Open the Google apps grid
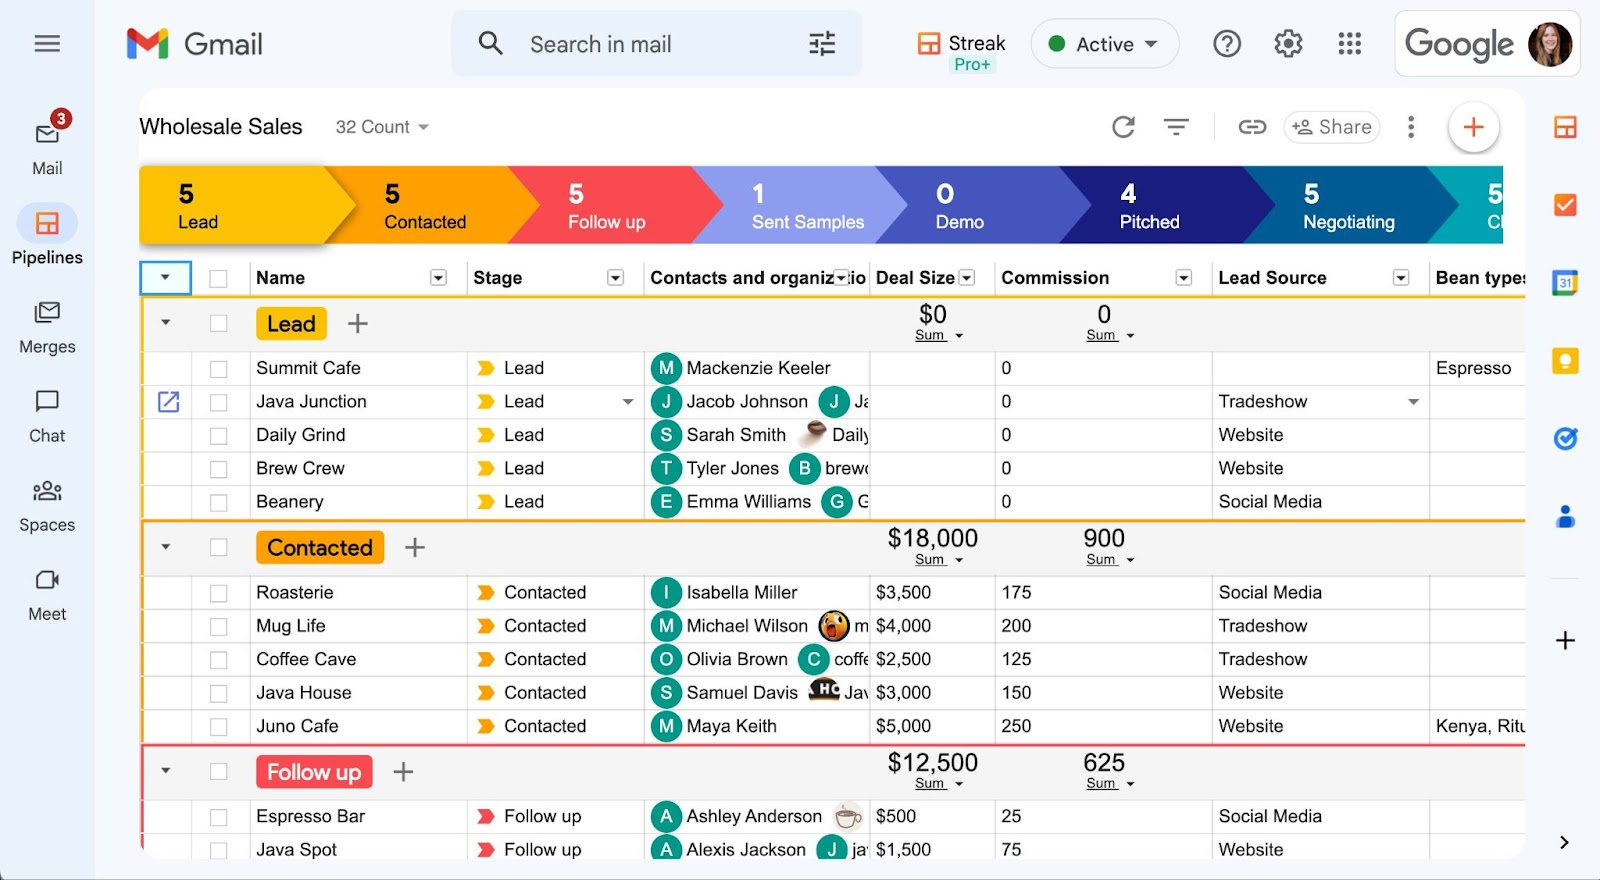The height and width of the screenshot is (880, 1600). (1349, 44)
